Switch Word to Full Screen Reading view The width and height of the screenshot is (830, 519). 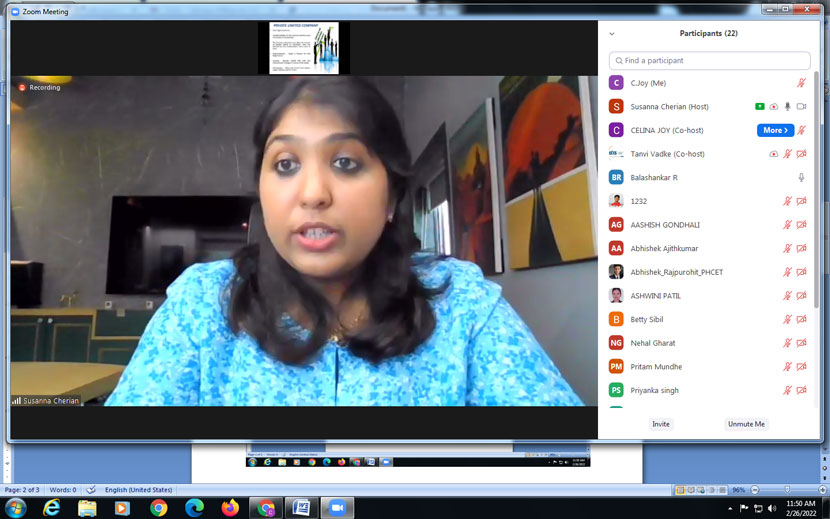(x=690, y=490)
